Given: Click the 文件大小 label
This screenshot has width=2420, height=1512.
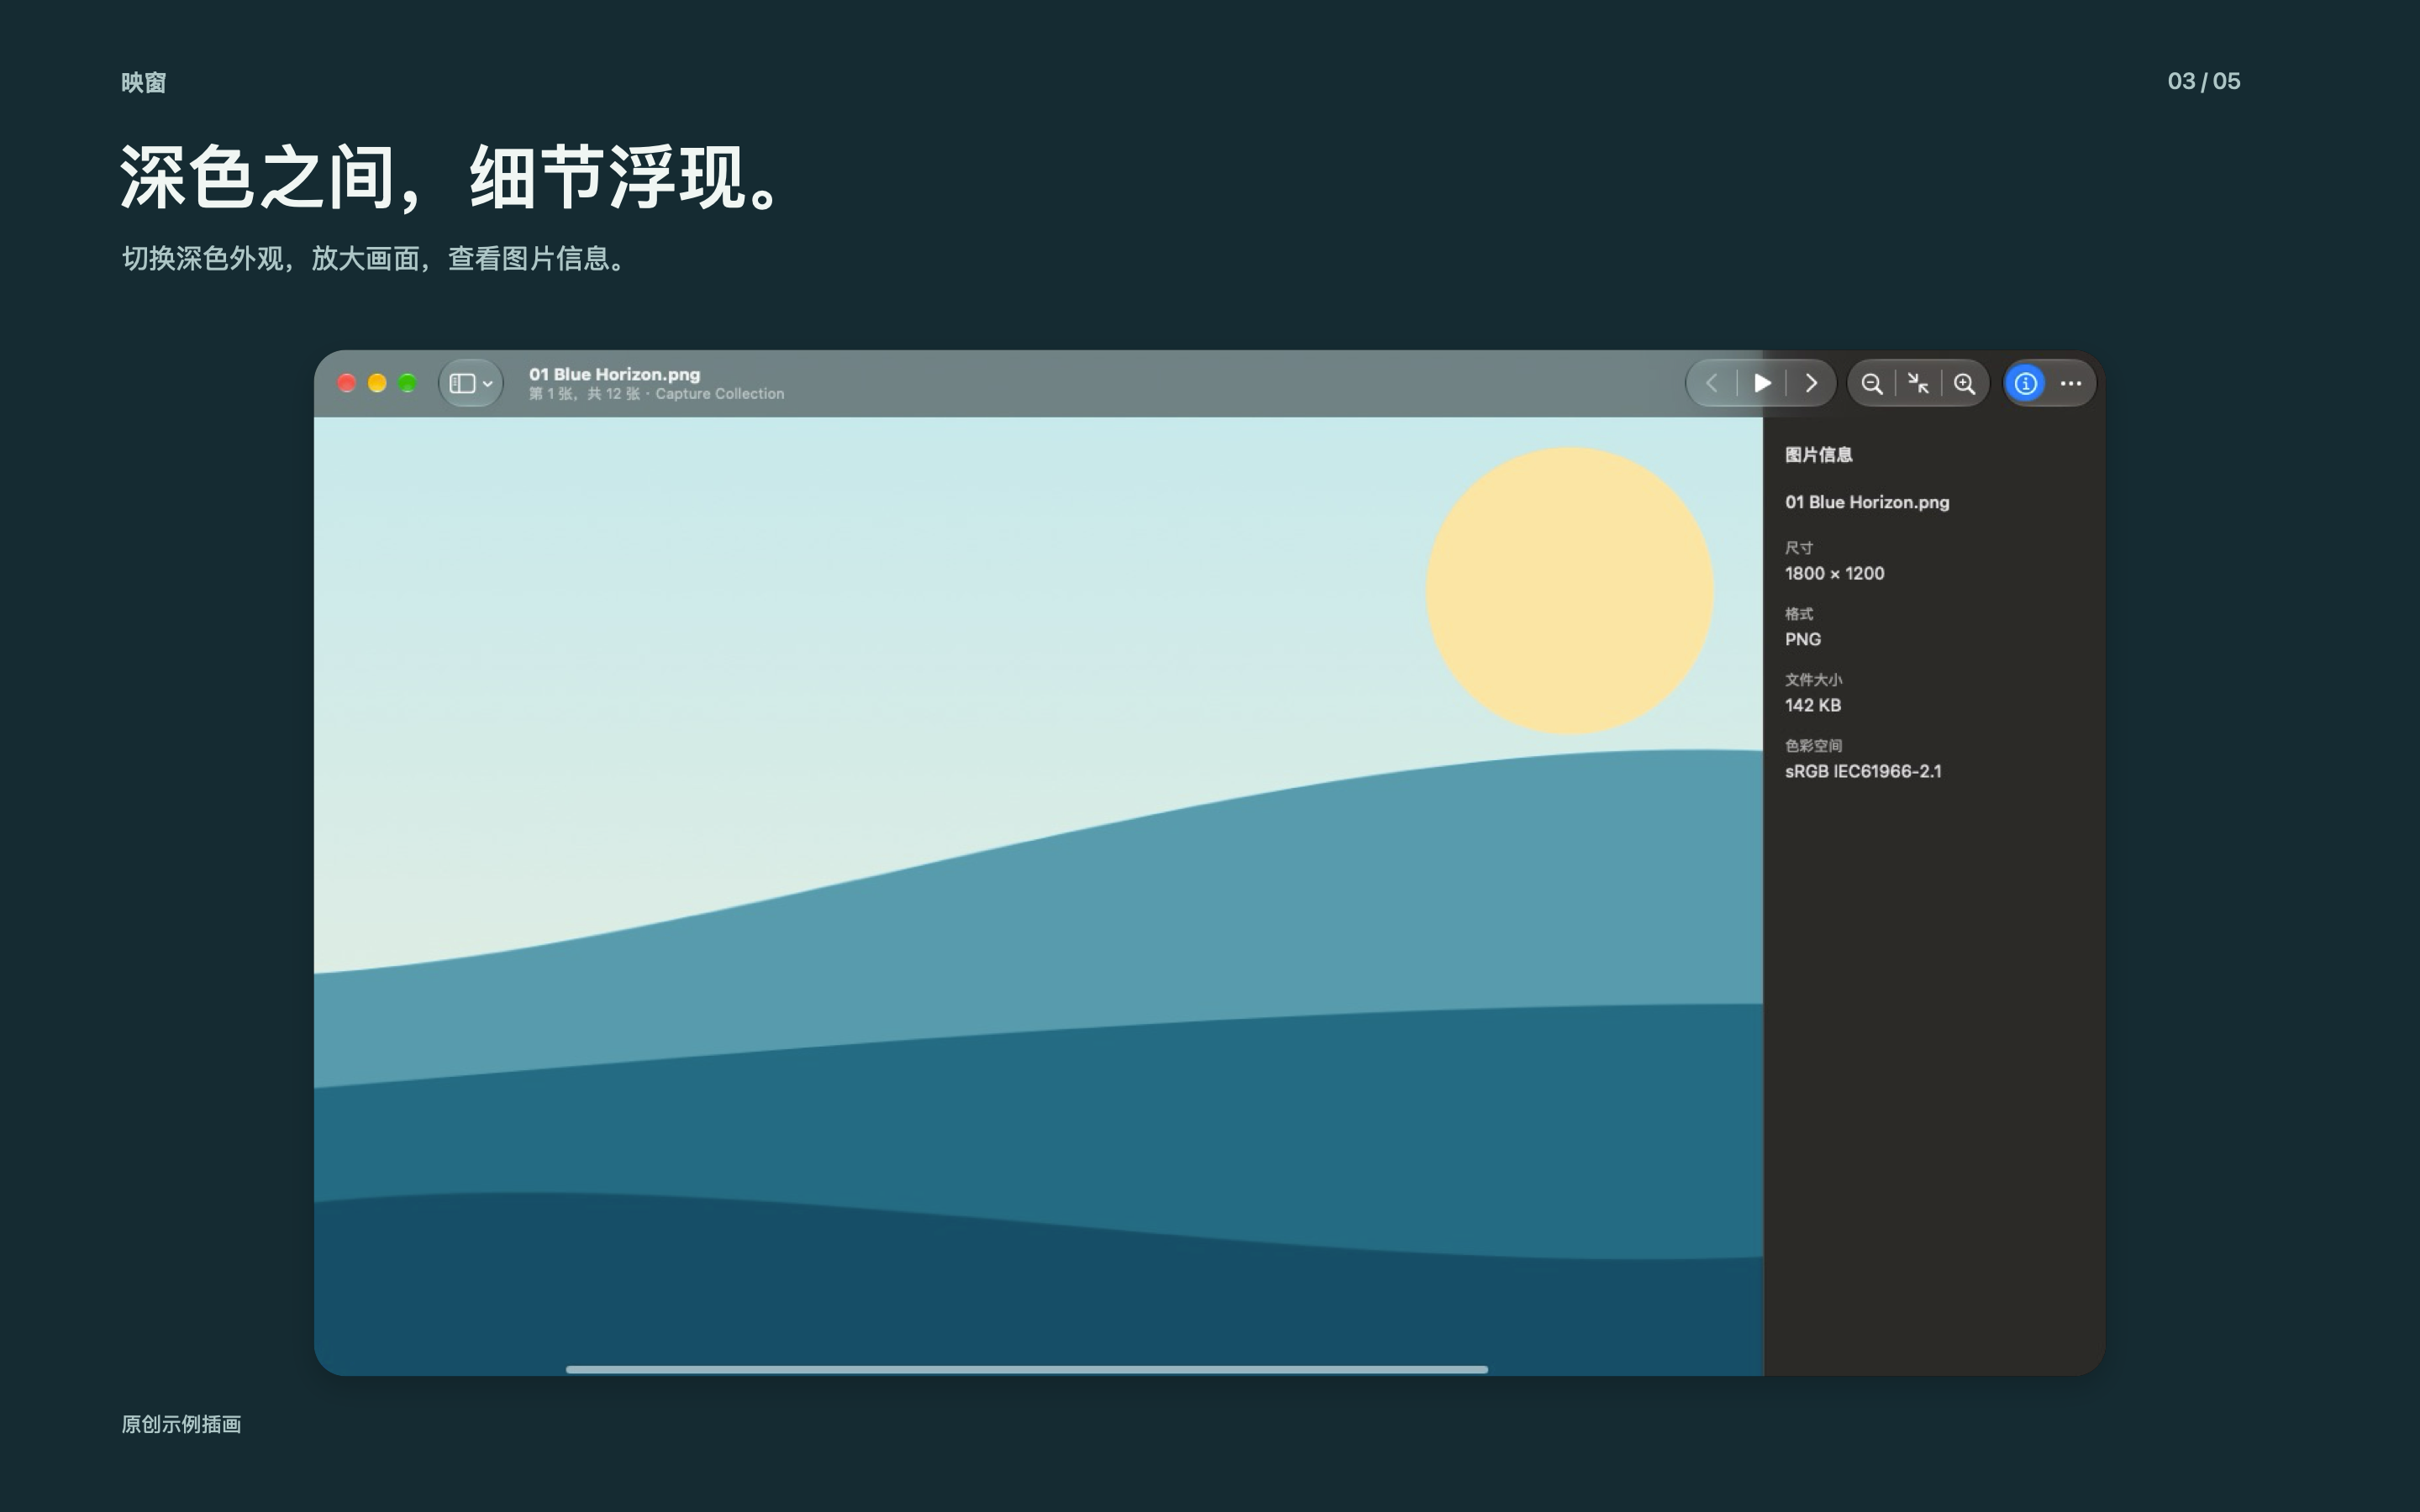Looking at the screenshot, I should [1813, 680].
